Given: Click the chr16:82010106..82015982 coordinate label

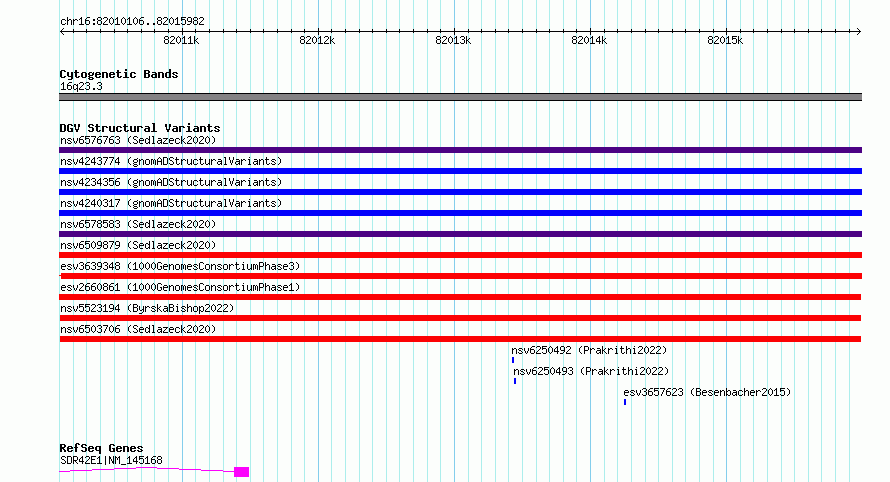Looking at the screenshot, I should click(132, 21).
